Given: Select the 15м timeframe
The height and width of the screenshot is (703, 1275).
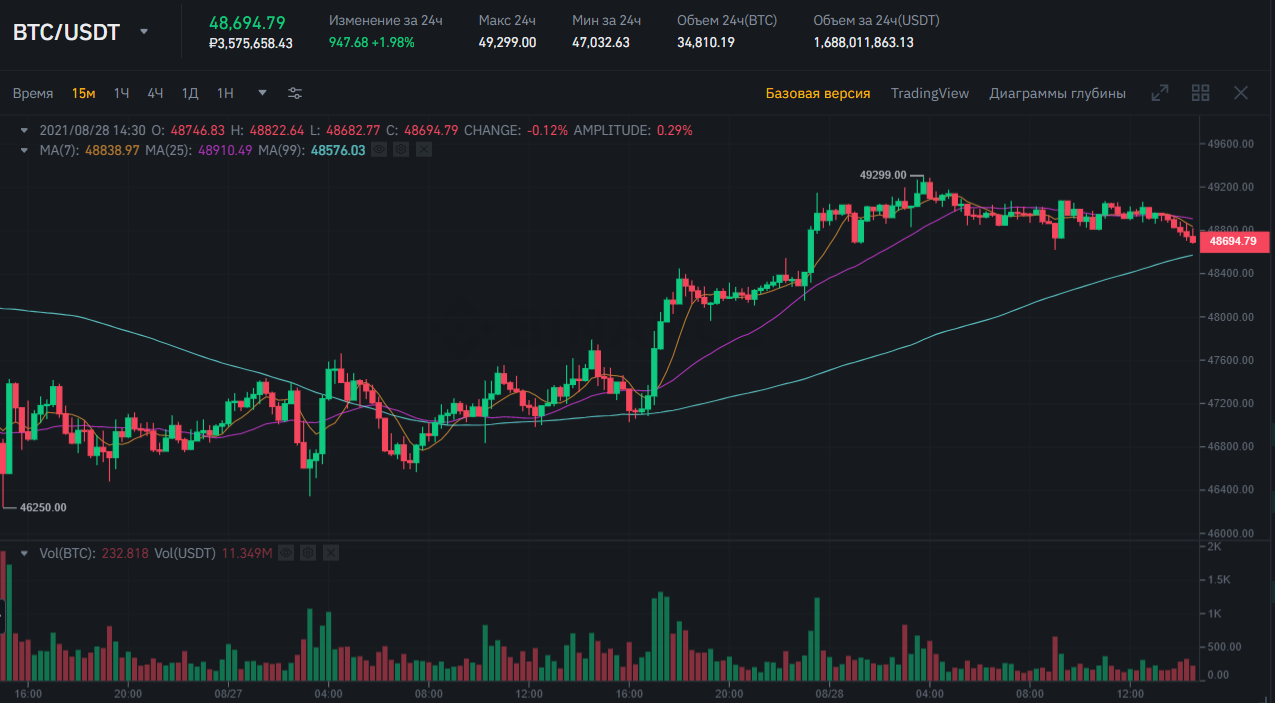Looking at the screenshot, I should click(x=83, y=93).
